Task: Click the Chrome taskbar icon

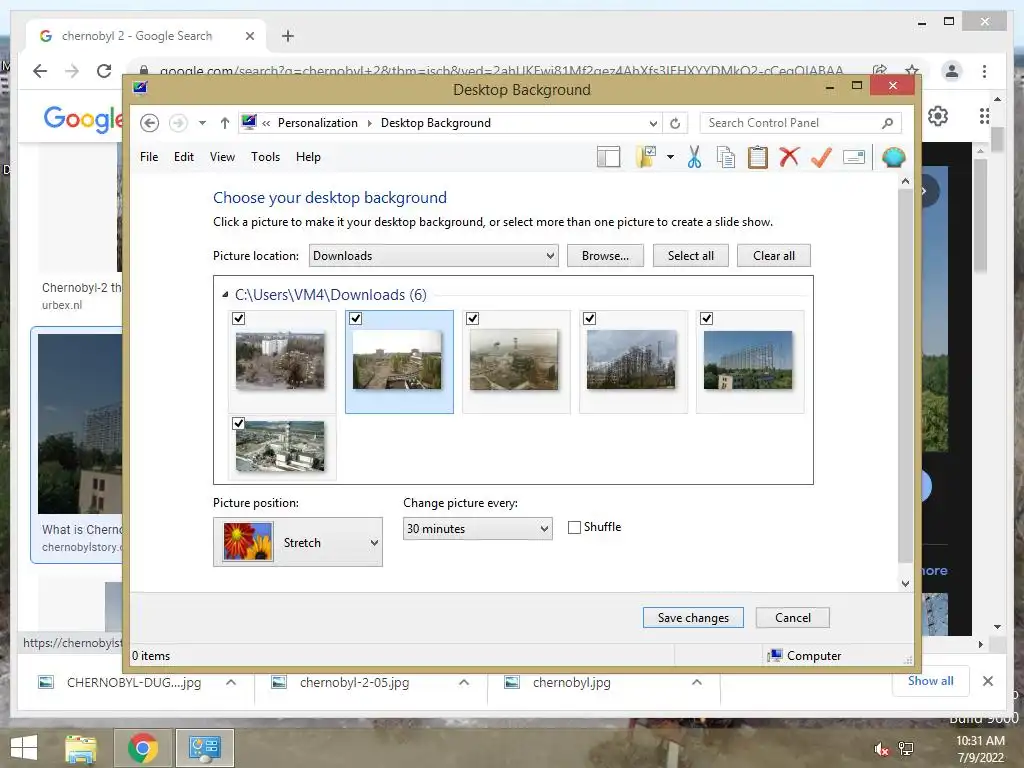Action: click(142, 748)
